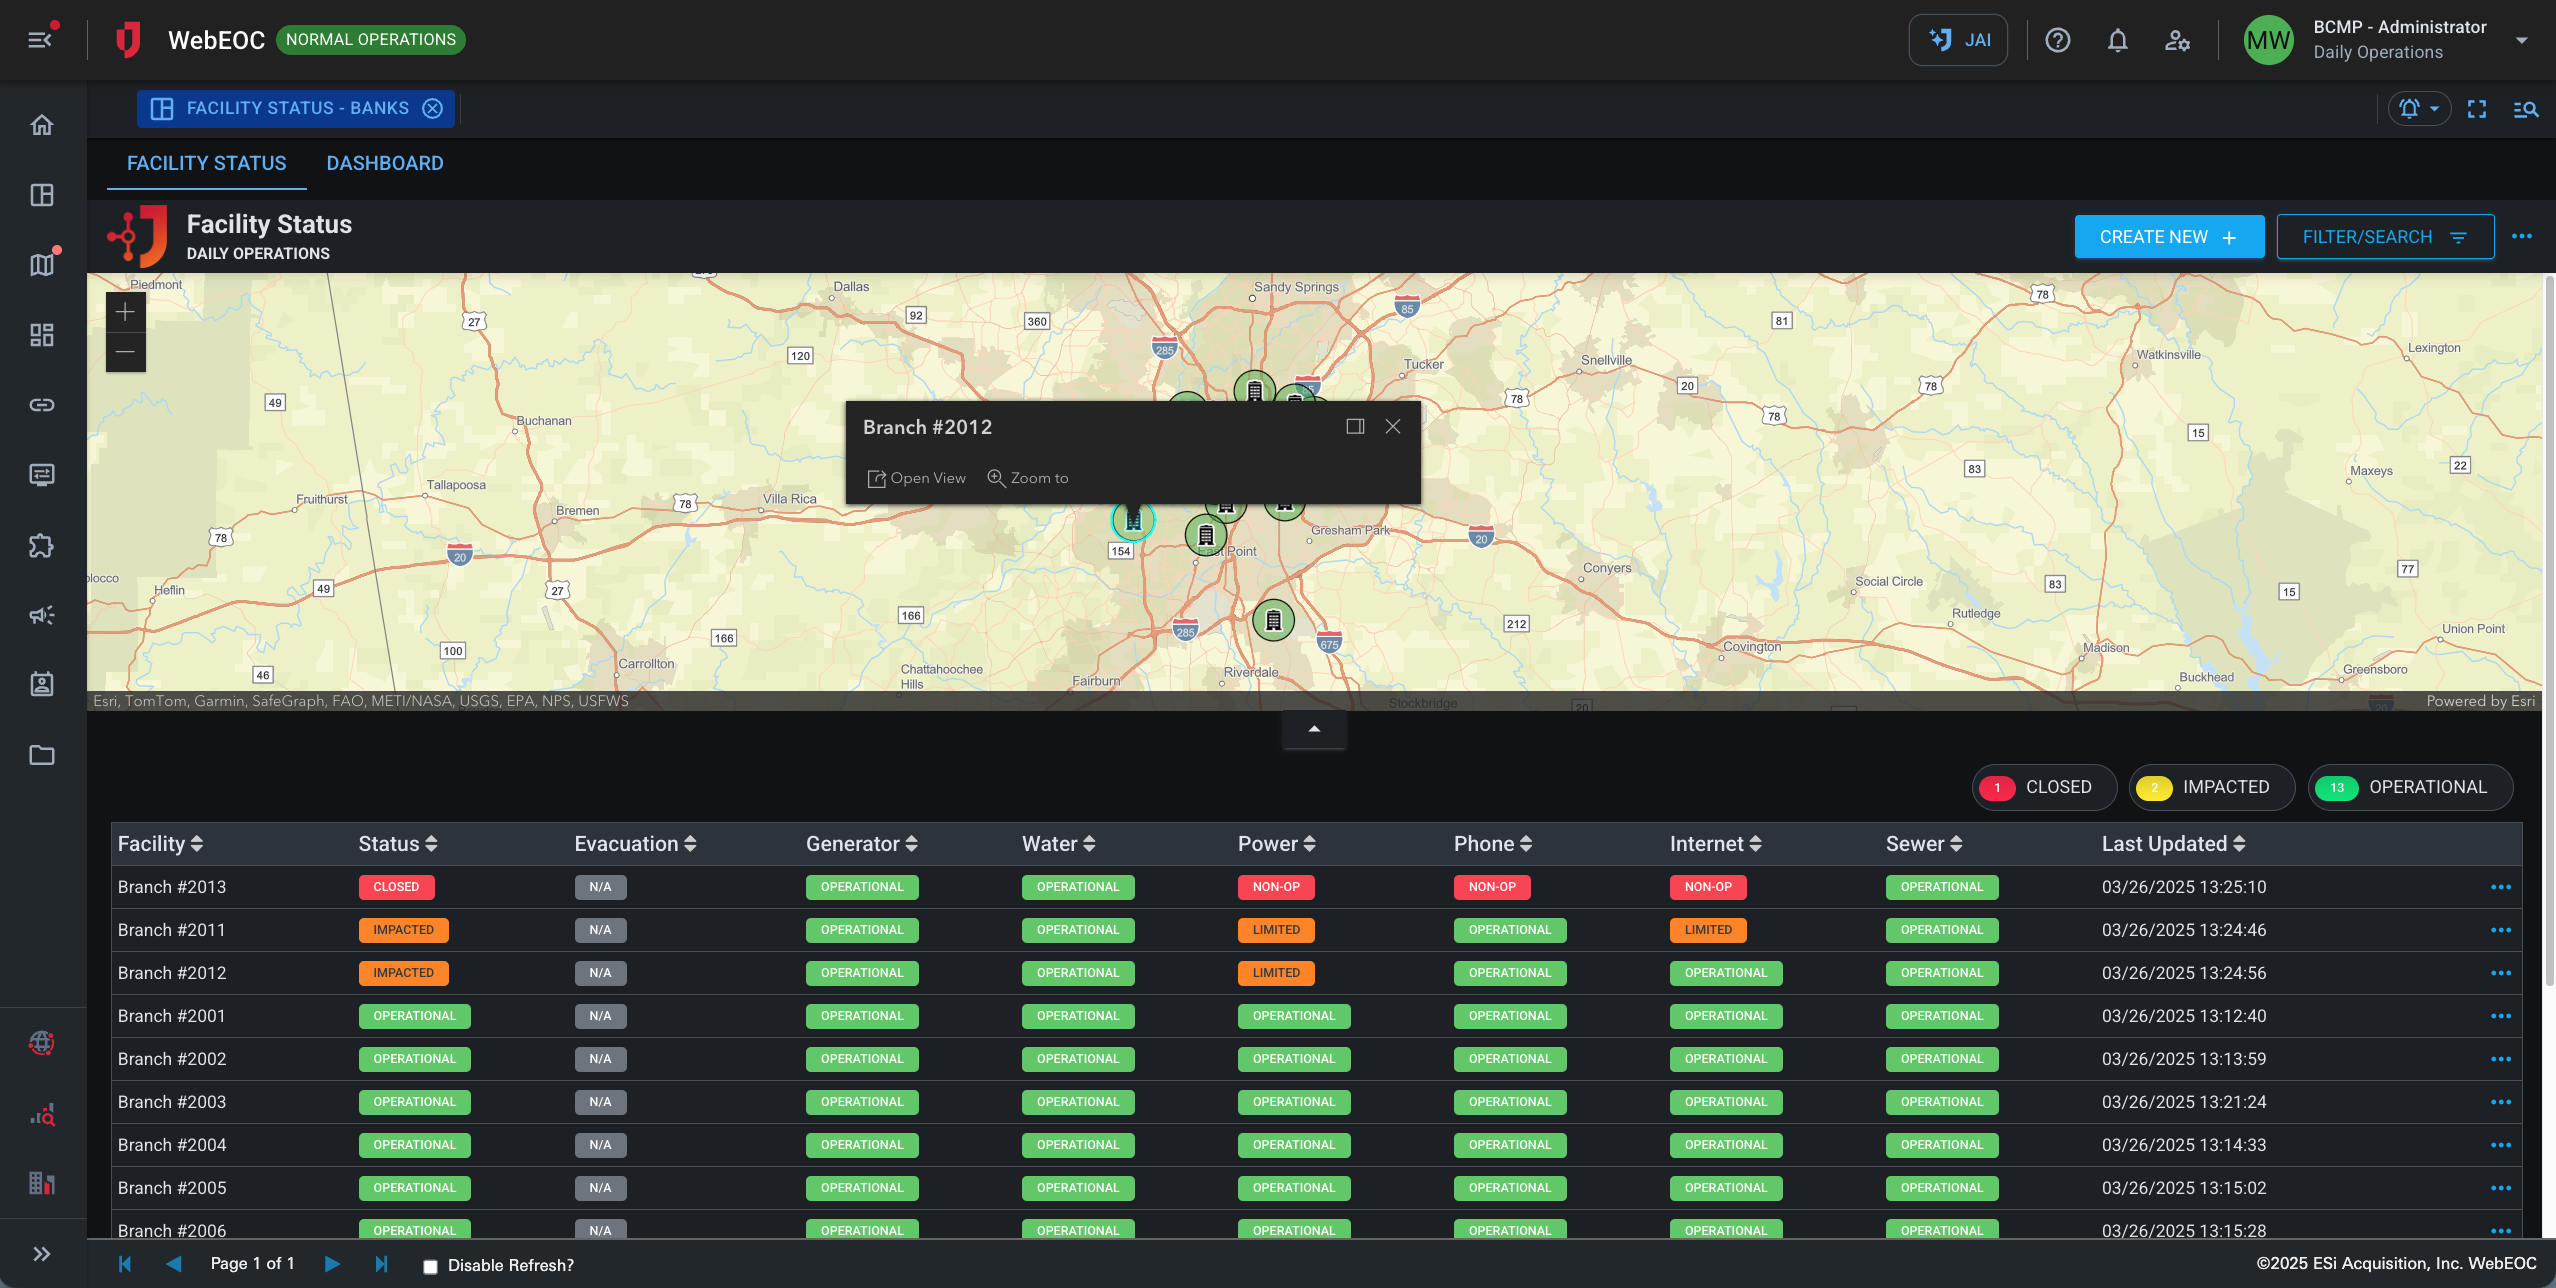Open the file folder sidebar icon
This screenshot has width=2556, height=1288.
[42, 755]
